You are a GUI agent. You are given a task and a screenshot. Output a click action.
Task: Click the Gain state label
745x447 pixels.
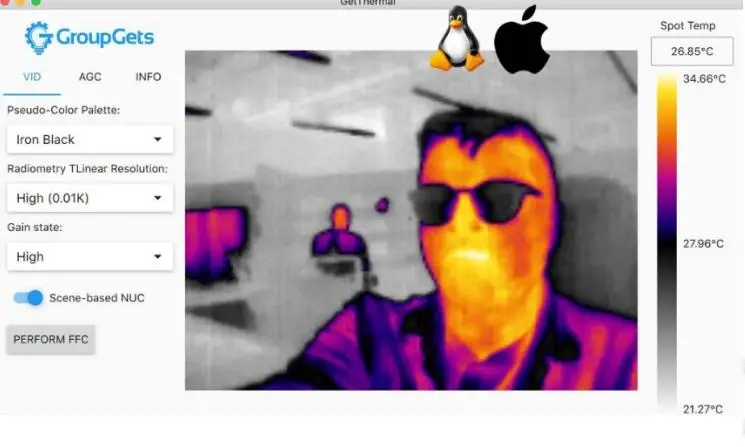35,227
